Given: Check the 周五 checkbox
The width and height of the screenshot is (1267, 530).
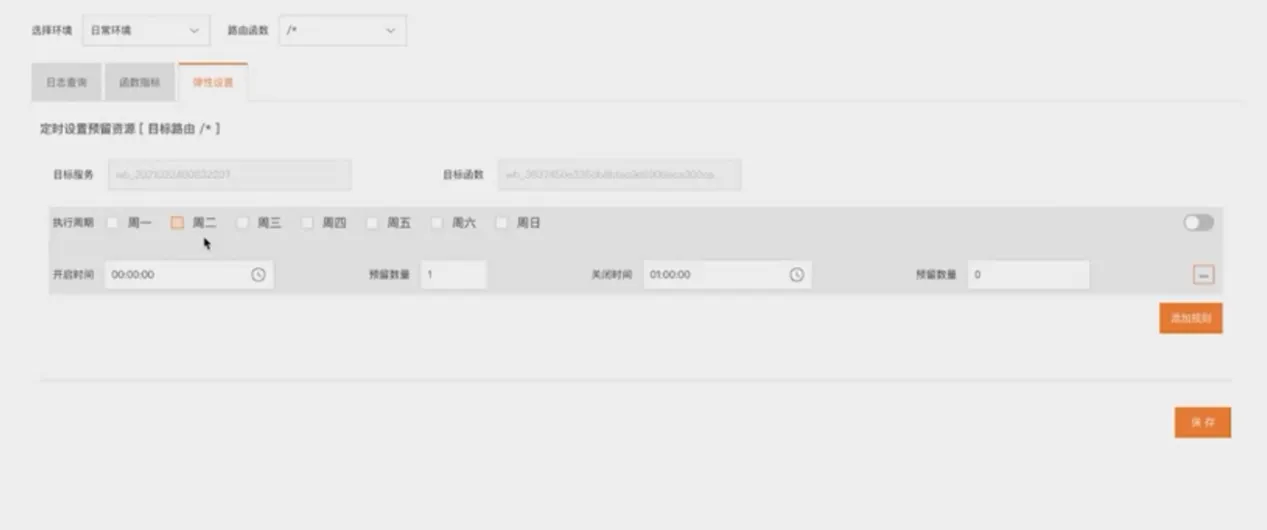Looking at the screenshot, I should coord(372,224).
